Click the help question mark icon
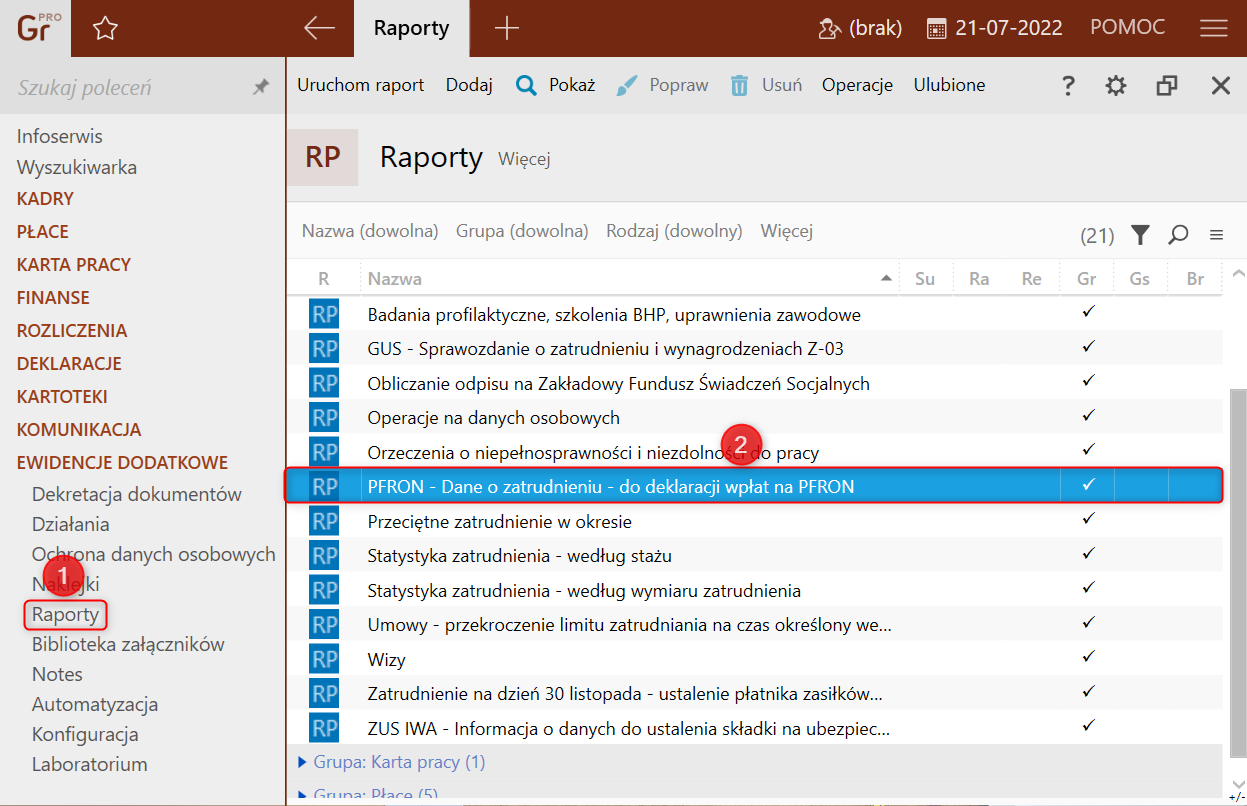 point(1068,86)
